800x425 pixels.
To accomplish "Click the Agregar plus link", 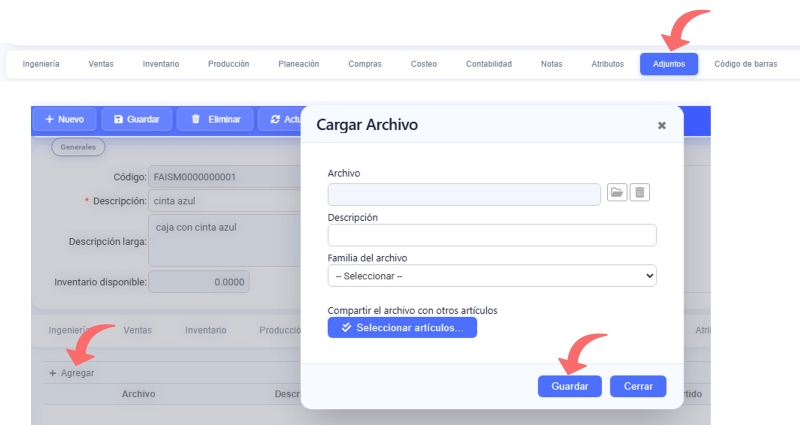I will tap(71, 373).
